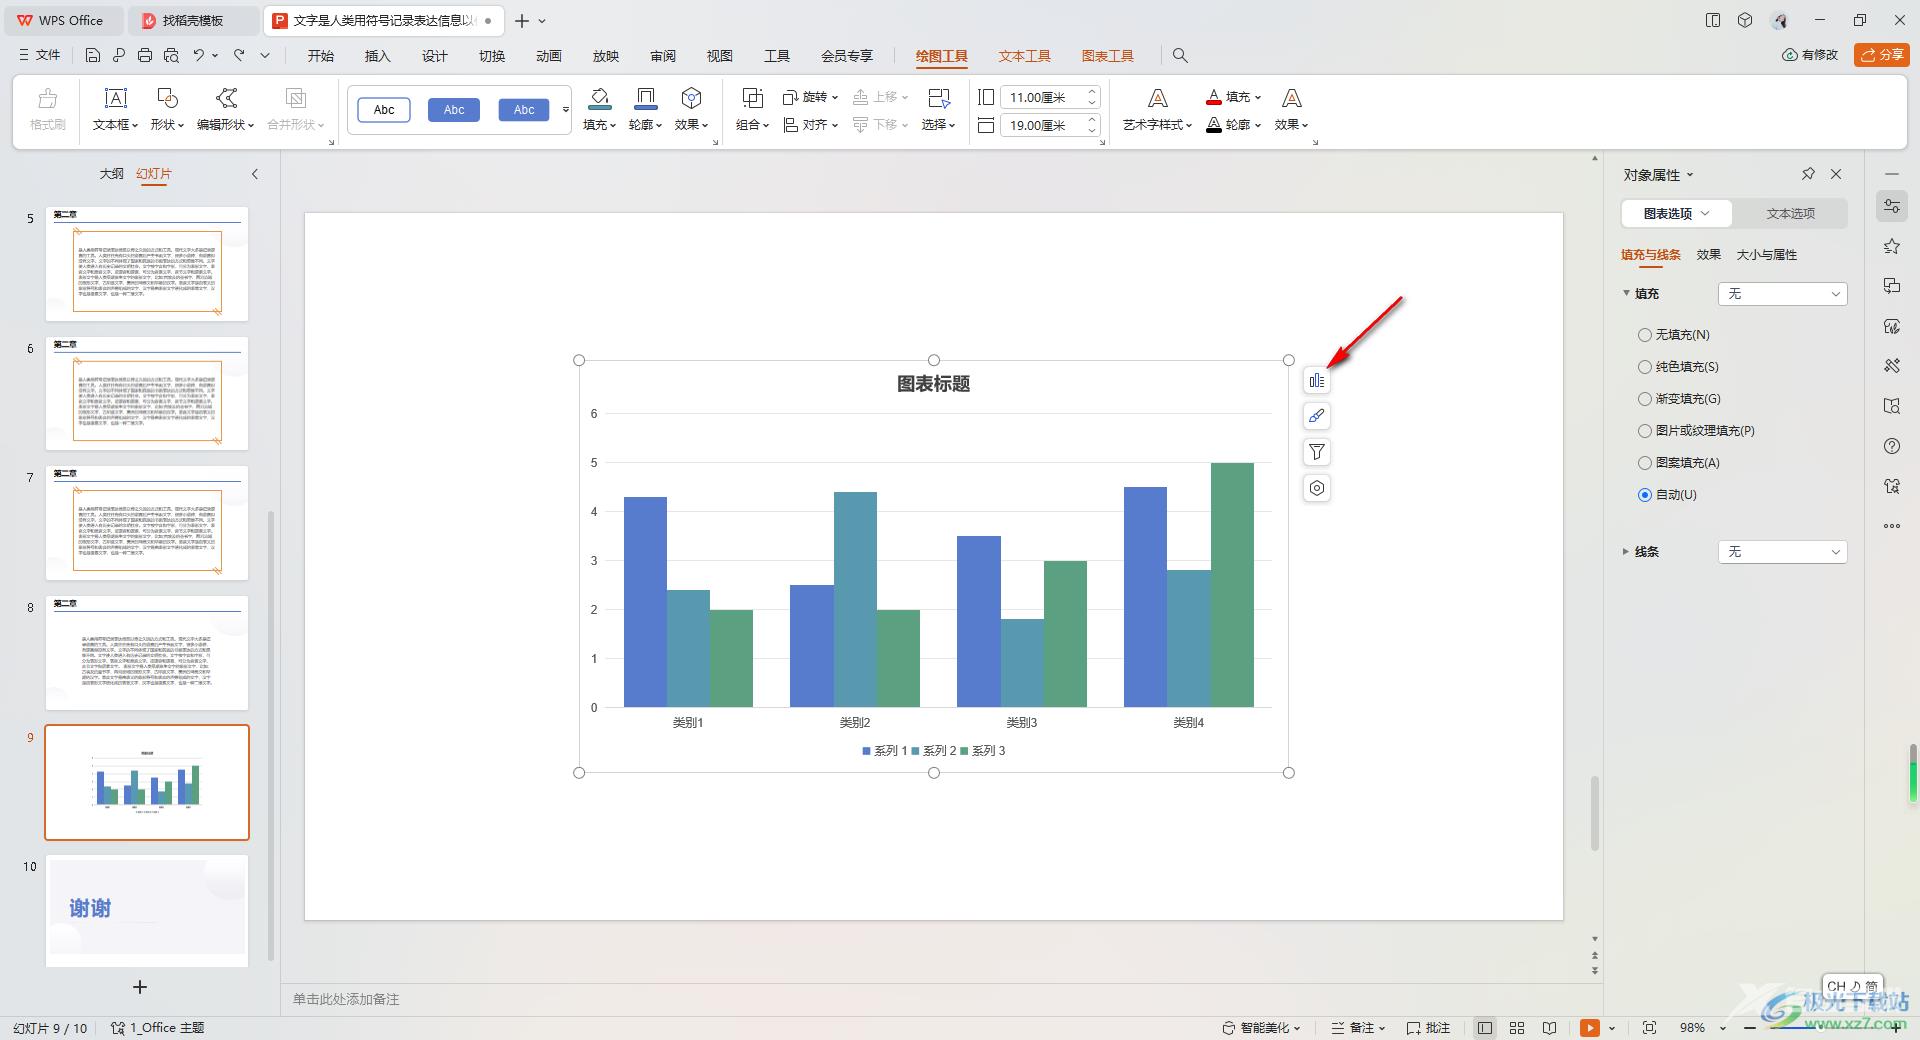Redo the last action
Image resolution: width=1920 pixels, height=1040 pixels.
239,56
